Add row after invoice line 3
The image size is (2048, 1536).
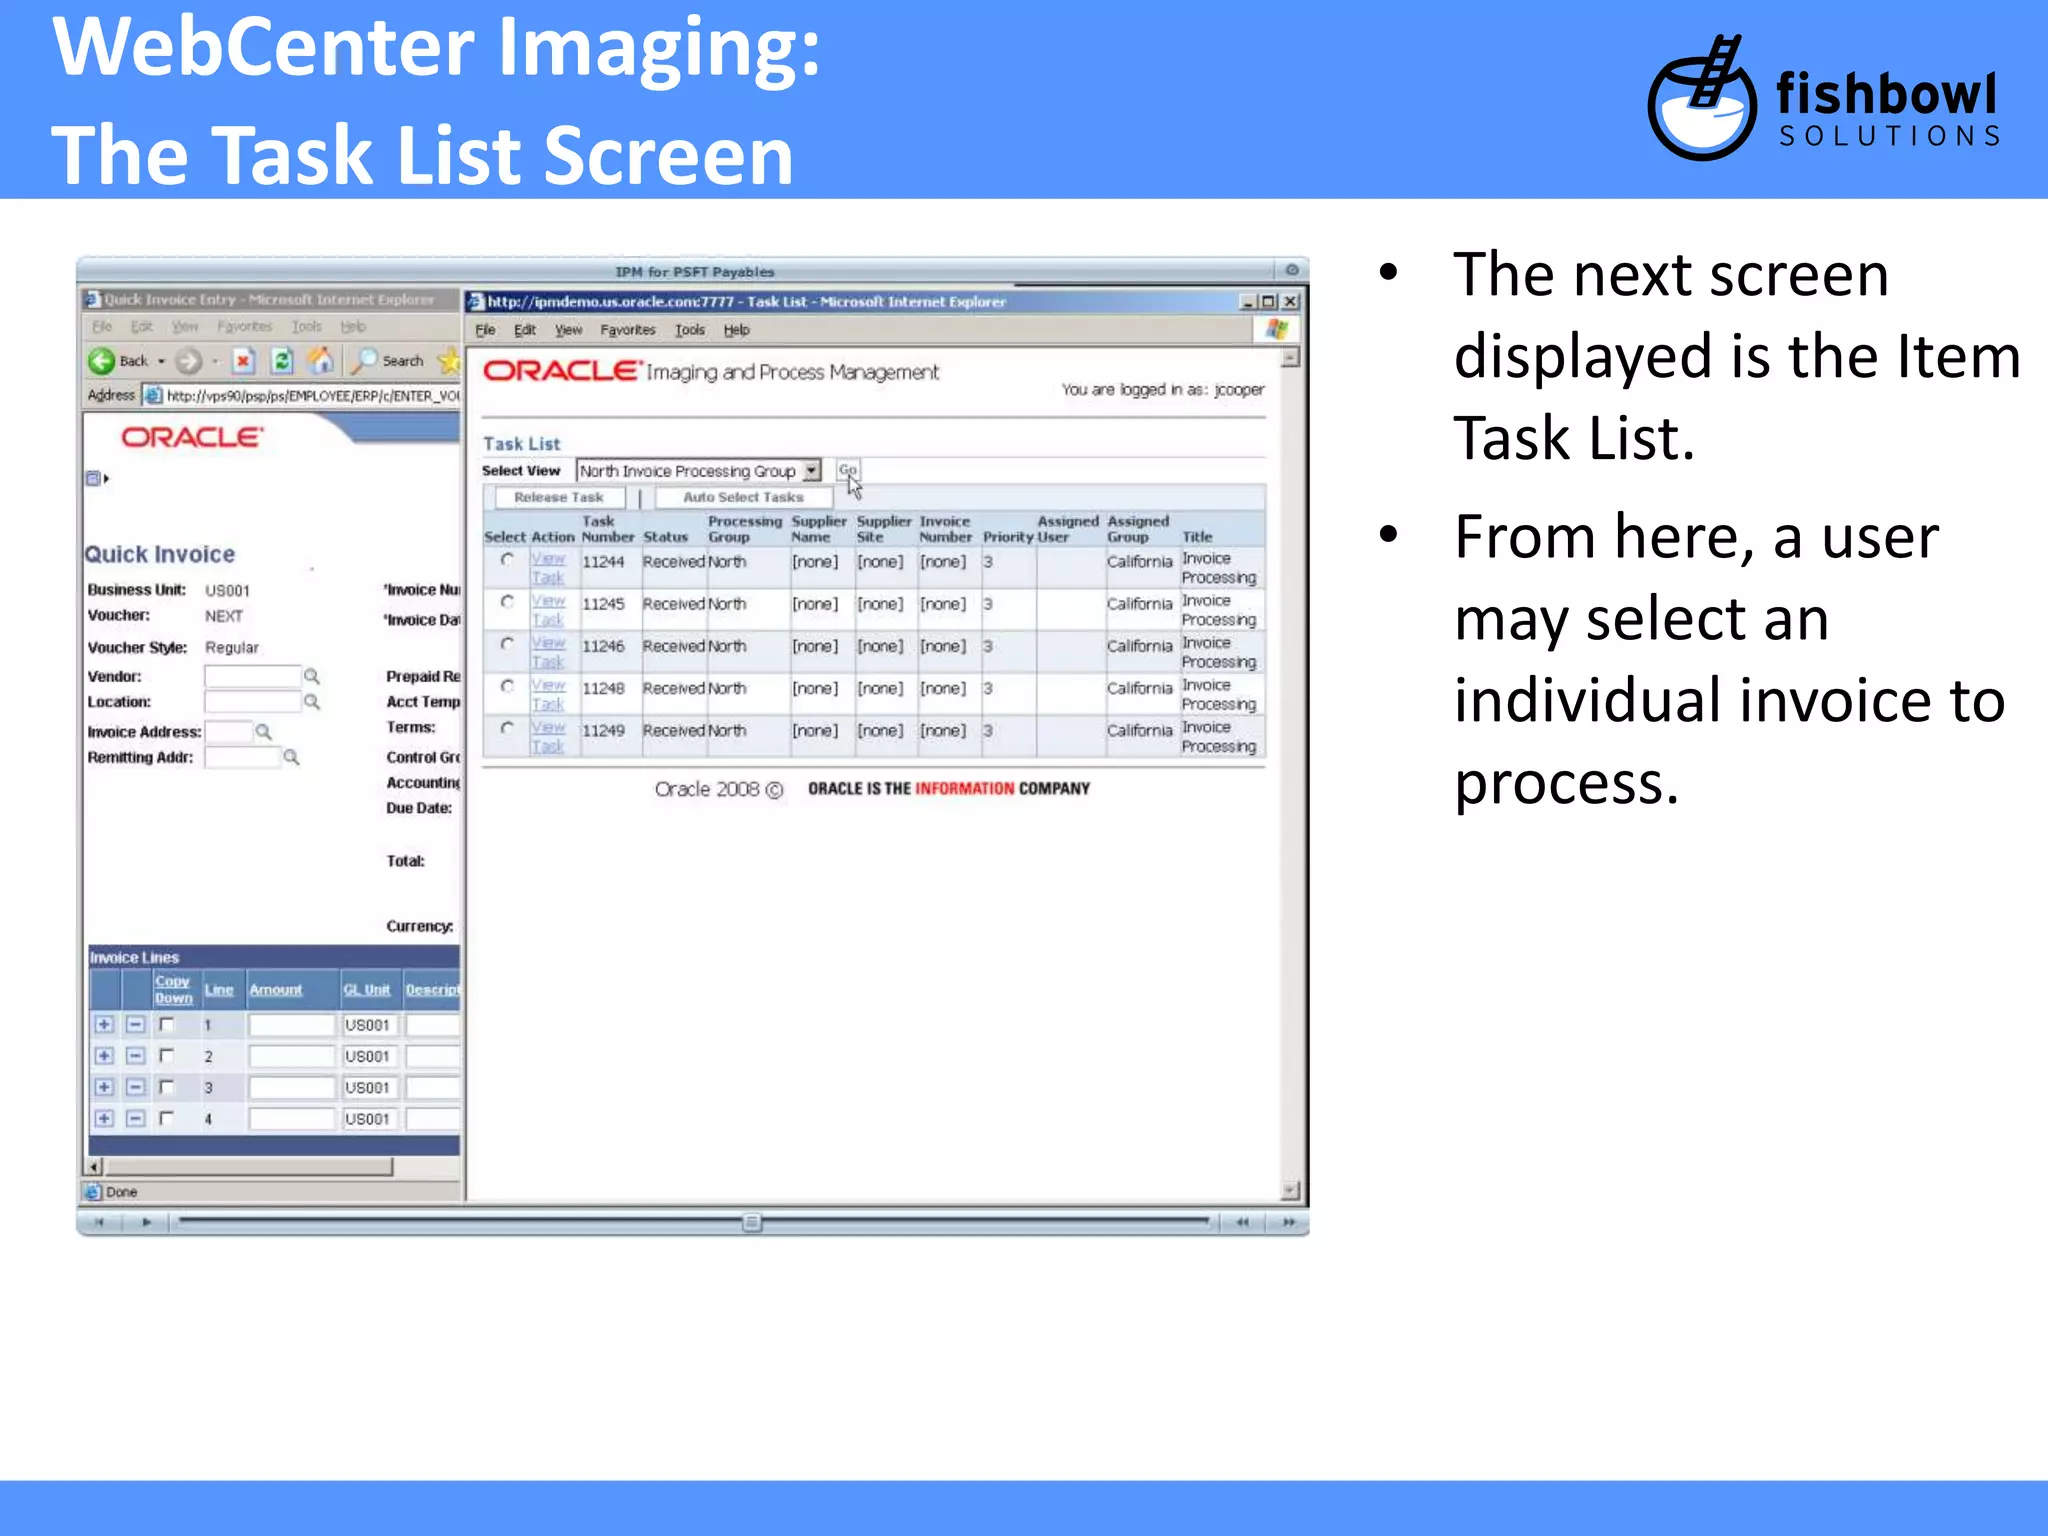(x=104, y=1087)
